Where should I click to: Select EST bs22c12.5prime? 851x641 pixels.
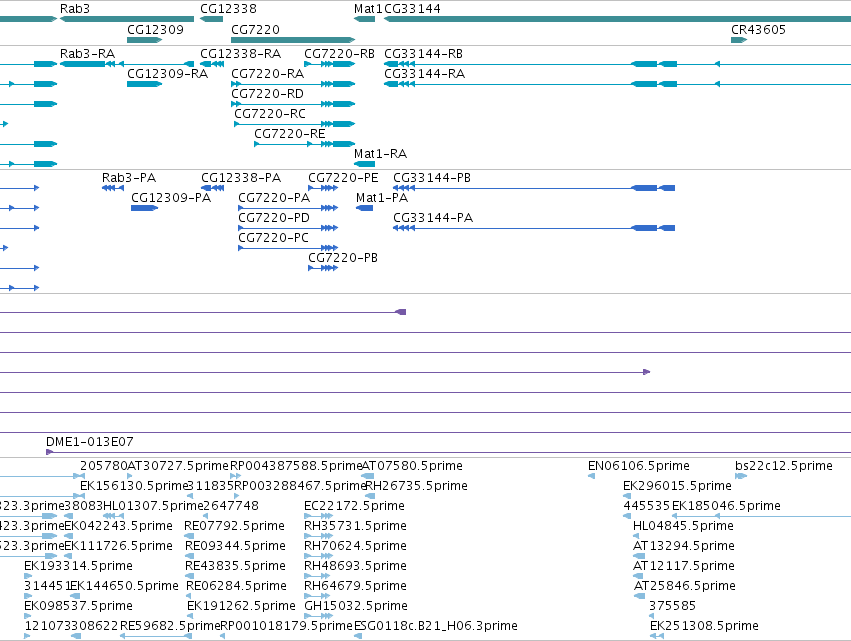click(x=784, y=466)
